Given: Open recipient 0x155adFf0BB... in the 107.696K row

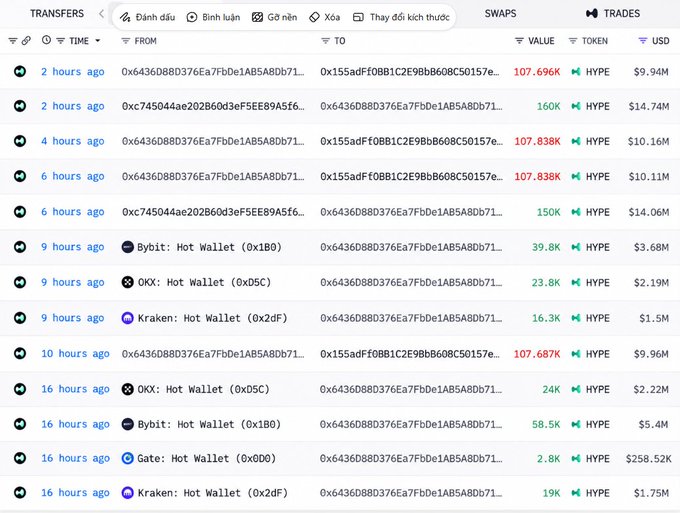Looking at the screenshot, I should [x=410, y=72].
